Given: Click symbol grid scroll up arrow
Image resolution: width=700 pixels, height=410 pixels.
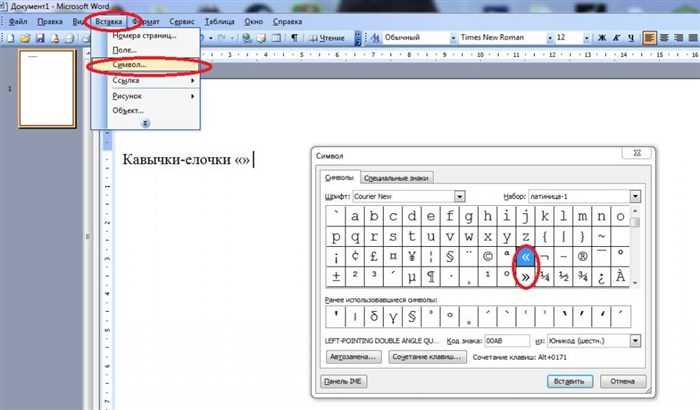Looking at the screenshot, I should pos(635,210).
